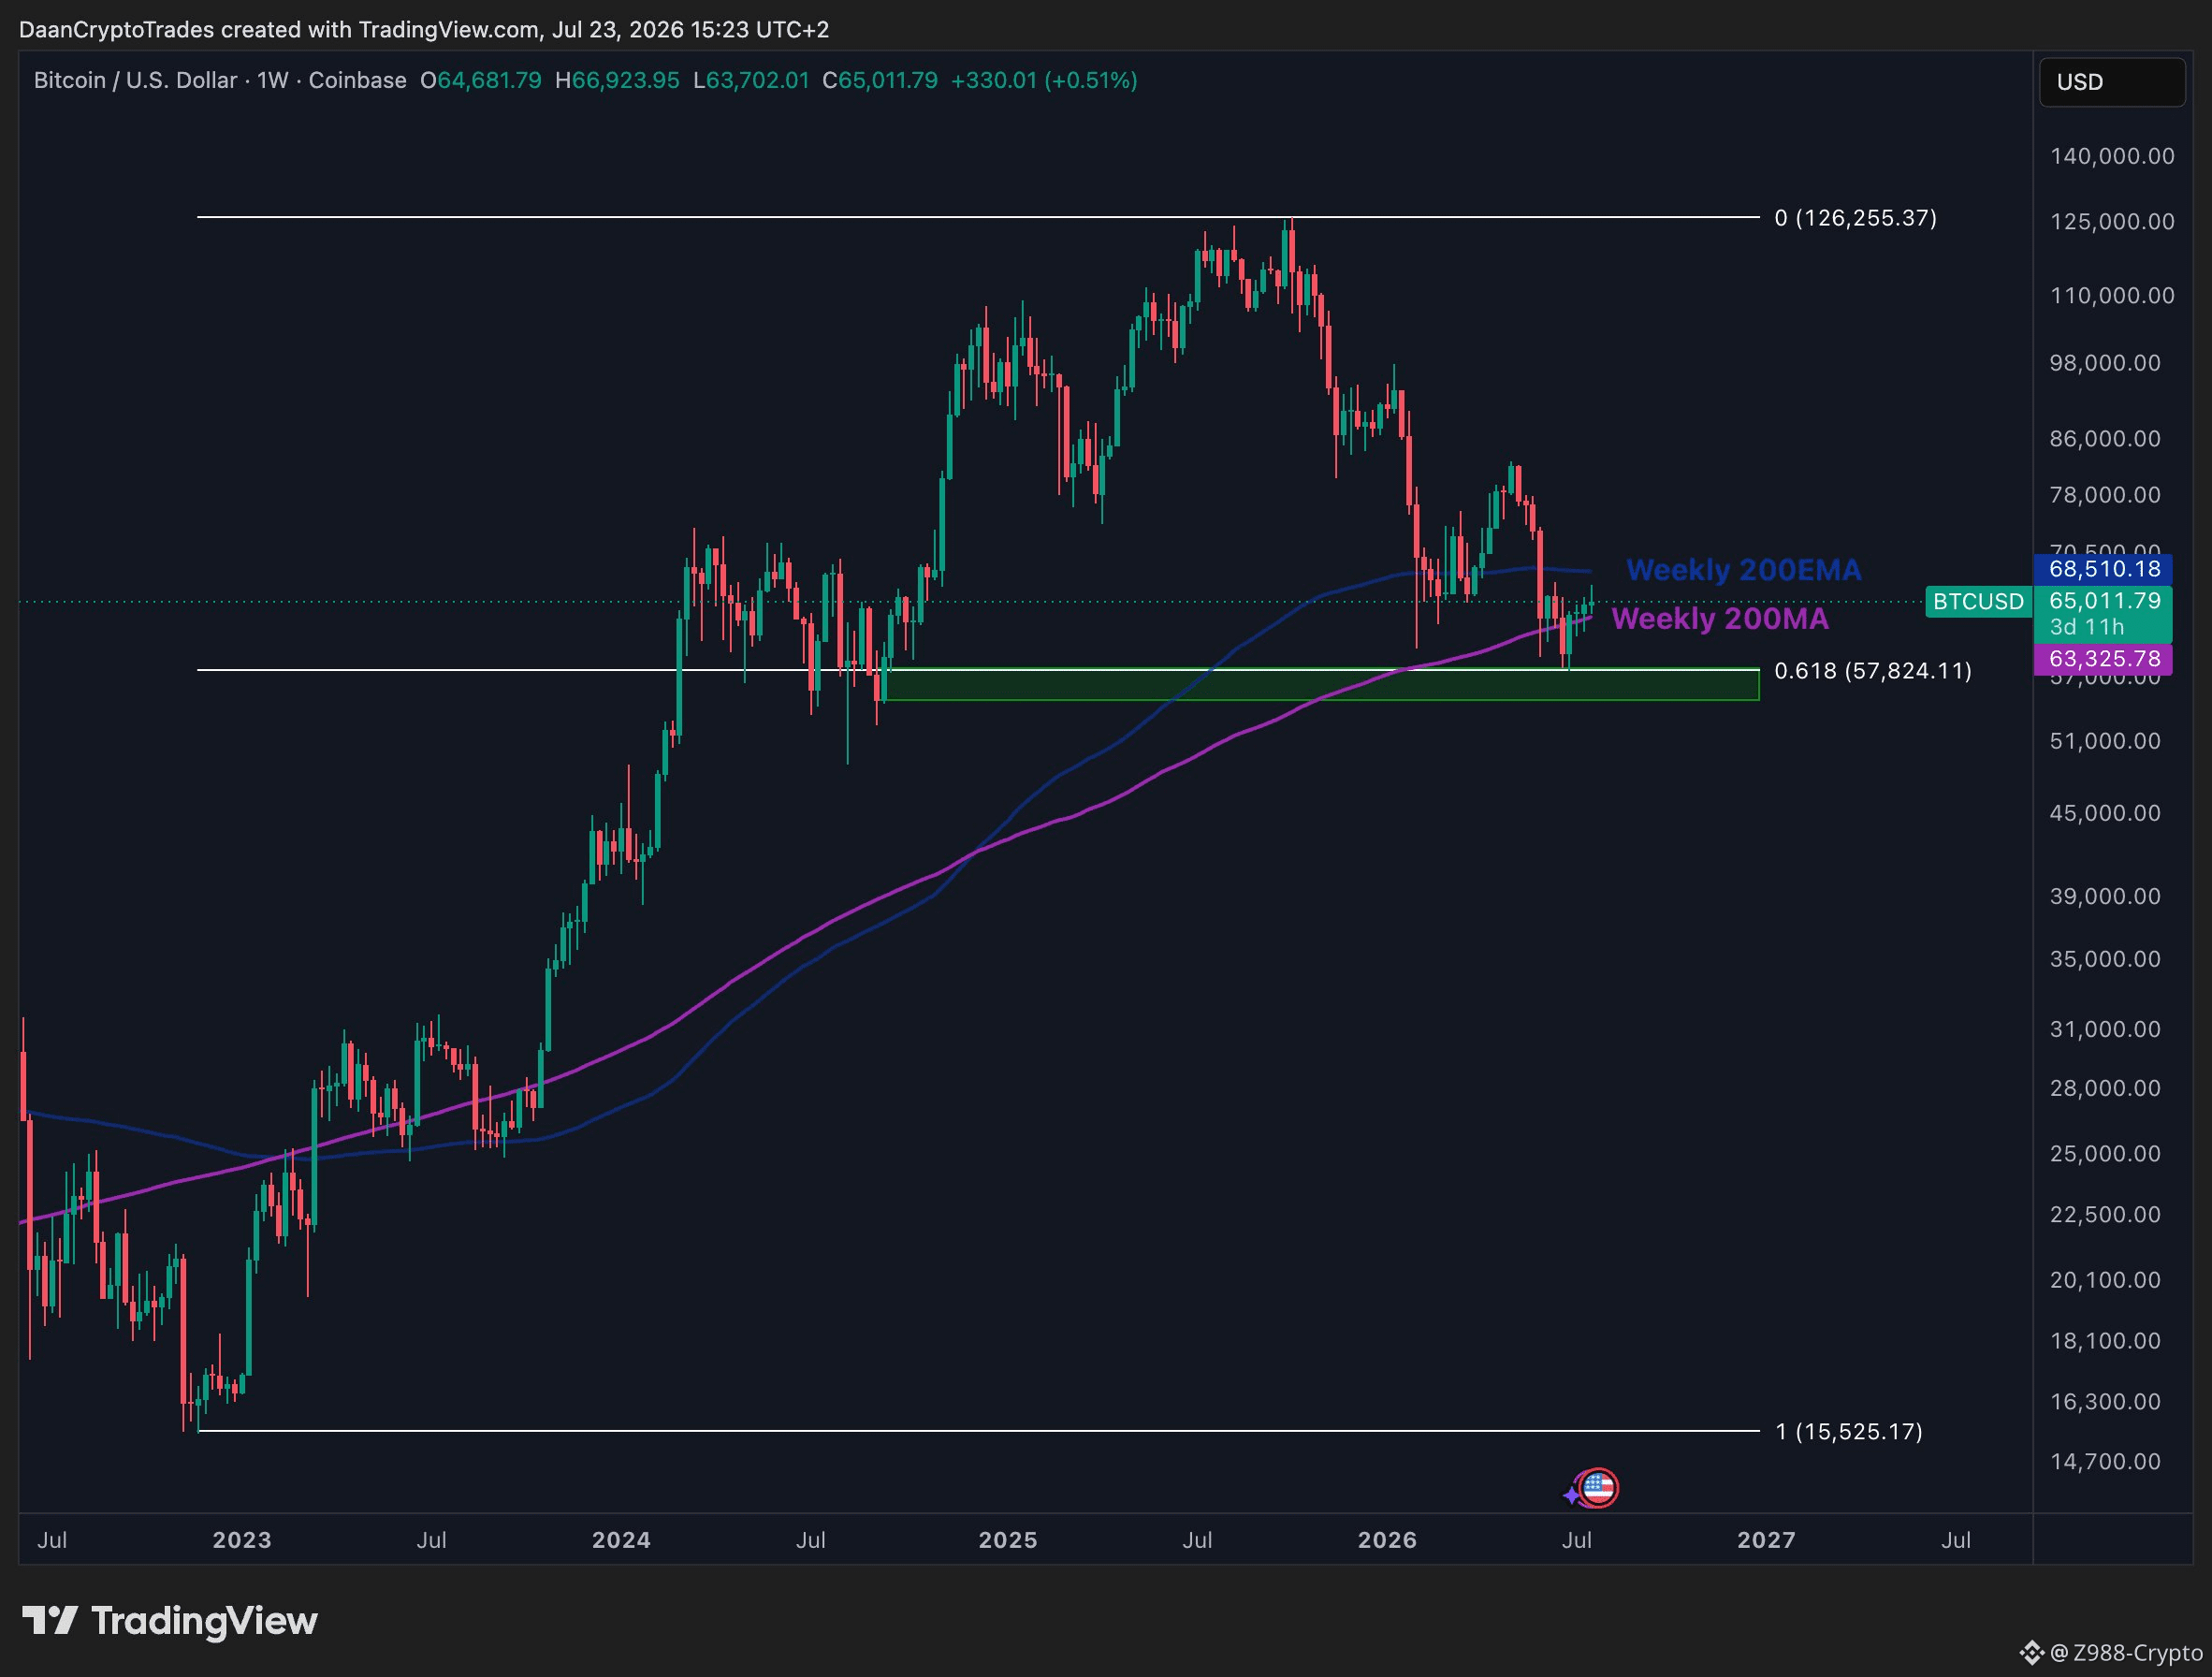
Task: Click the 140,000.00 price axis label
Action: (x=2112, y=156)
